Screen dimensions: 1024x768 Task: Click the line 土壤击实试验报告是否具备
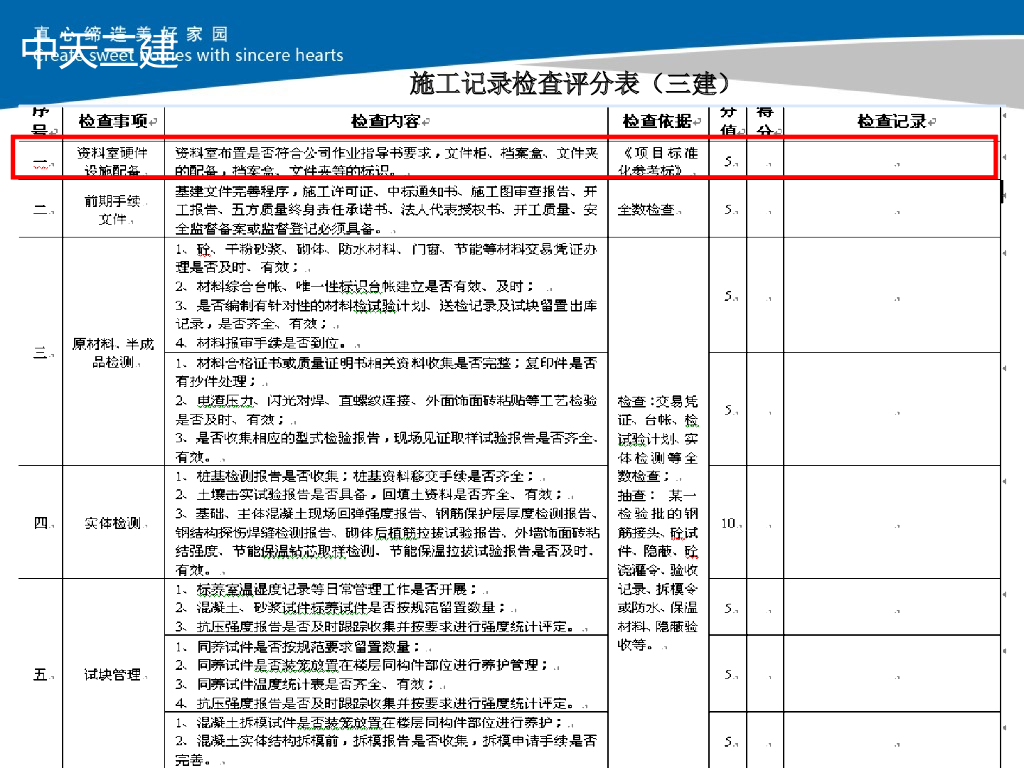point(368,494)
